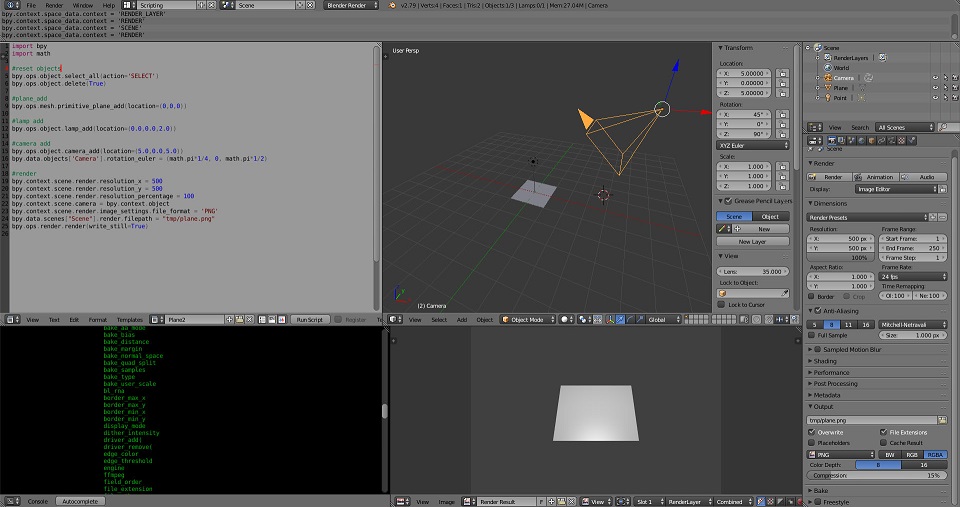Open the File menu
The image size is (960, 507).
tap(31, 5)
